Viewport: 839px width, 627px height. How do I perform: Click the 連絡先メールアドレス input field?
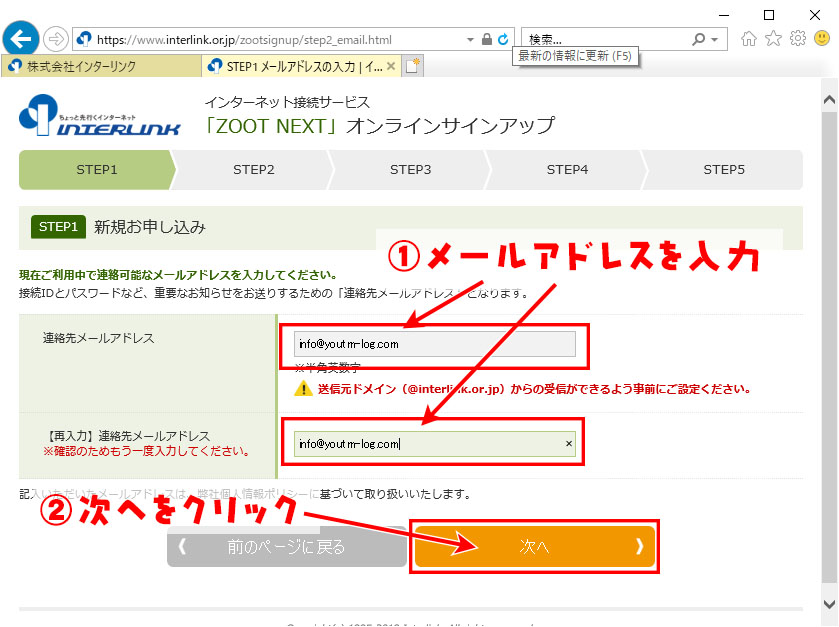[x=434, y=344]
